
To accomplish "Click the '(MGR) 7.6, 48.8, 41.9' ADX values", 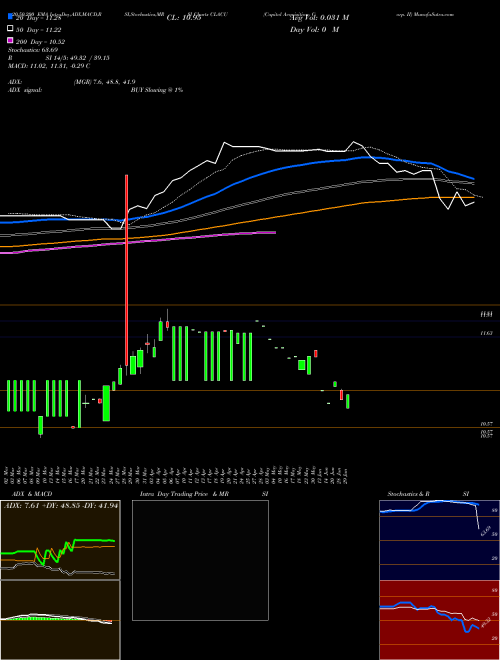I will (104, 82).
